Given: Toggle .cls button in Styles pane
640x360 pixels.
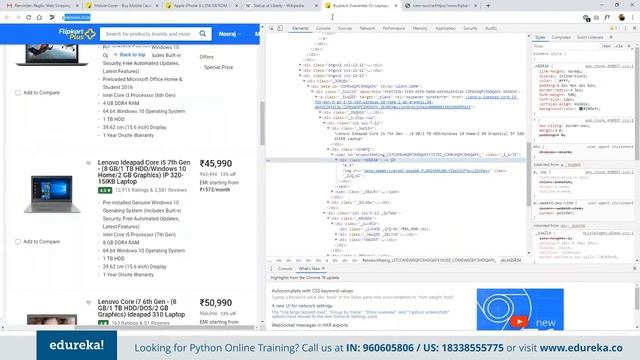Looking at the screenshot, I should [x=619, y=46].
